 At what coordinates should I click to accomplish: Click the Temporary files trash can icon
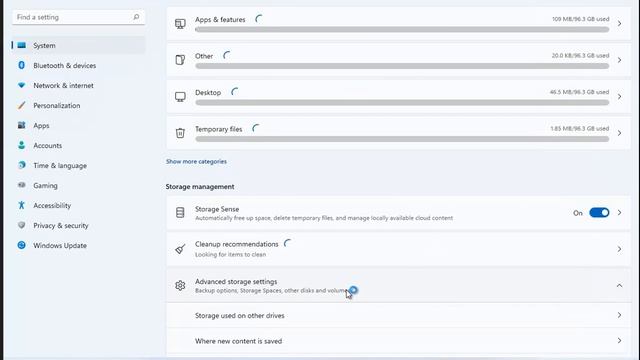180,133
